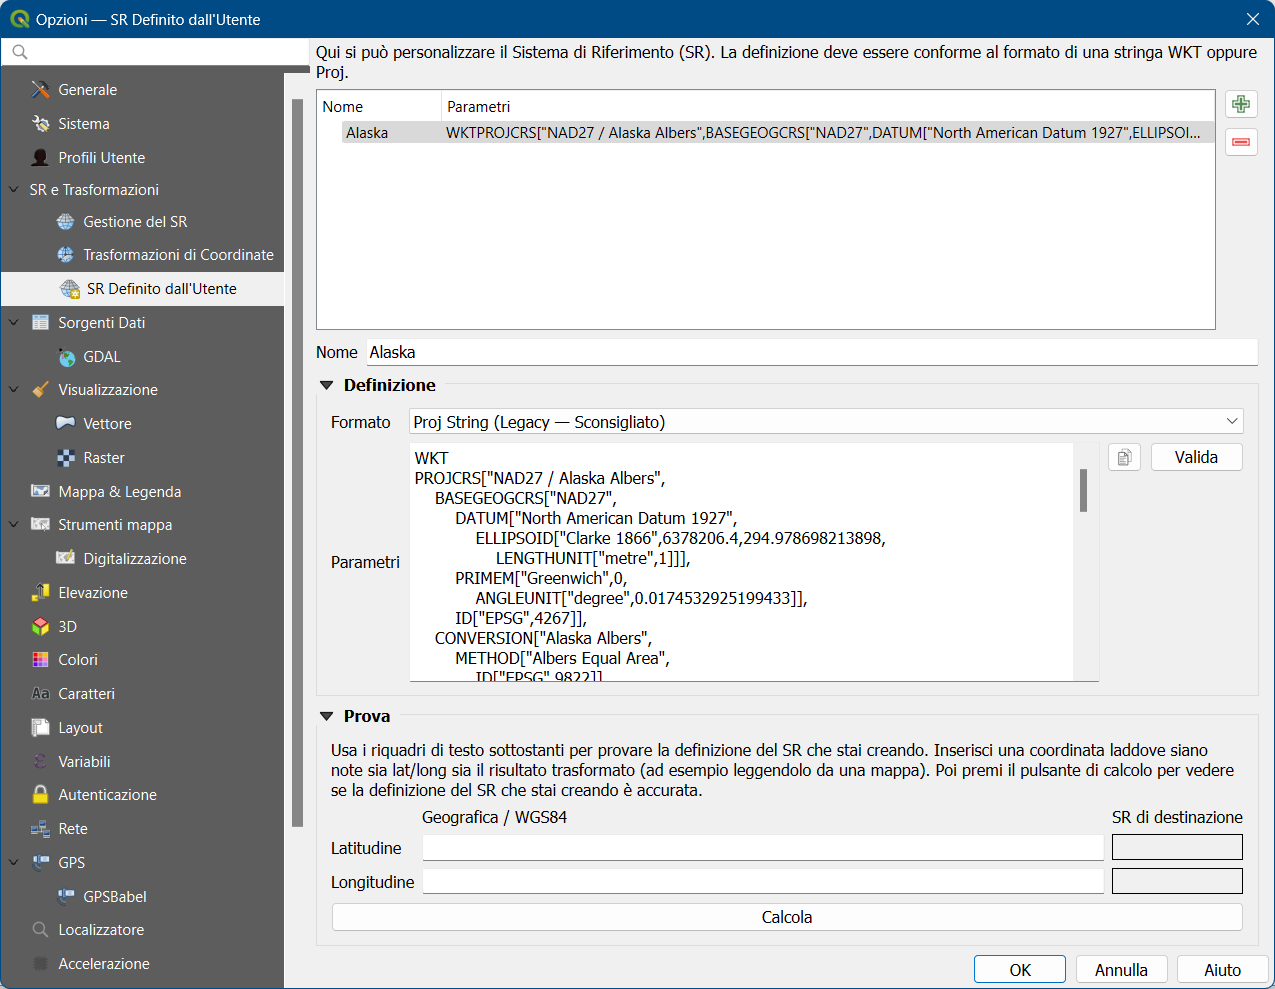This screenshot has height=989, width=1275.
Task: Click the CONVERSION Alaska Albers line
Action: [x=543, y=638]
